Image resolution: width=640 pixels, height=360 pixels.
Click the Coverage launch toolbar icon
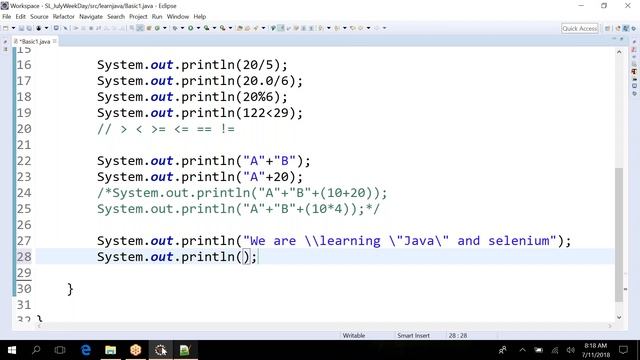207,28
